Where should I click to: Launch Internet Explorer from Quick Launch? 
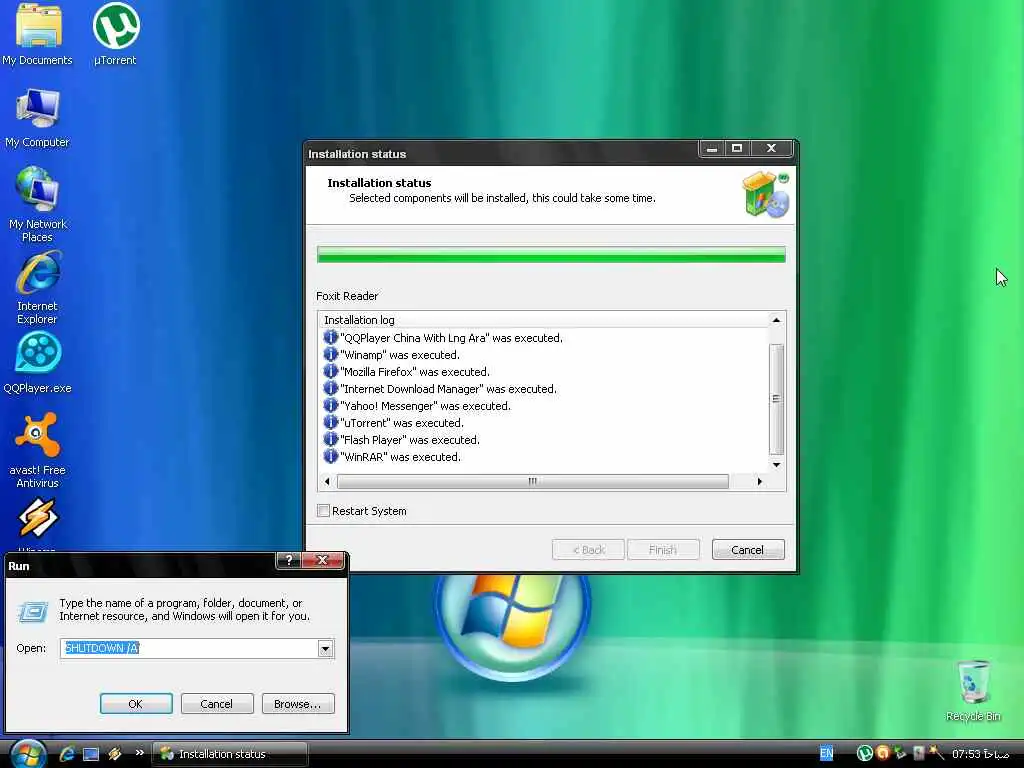pyautogui.click(x=67, y=754)
